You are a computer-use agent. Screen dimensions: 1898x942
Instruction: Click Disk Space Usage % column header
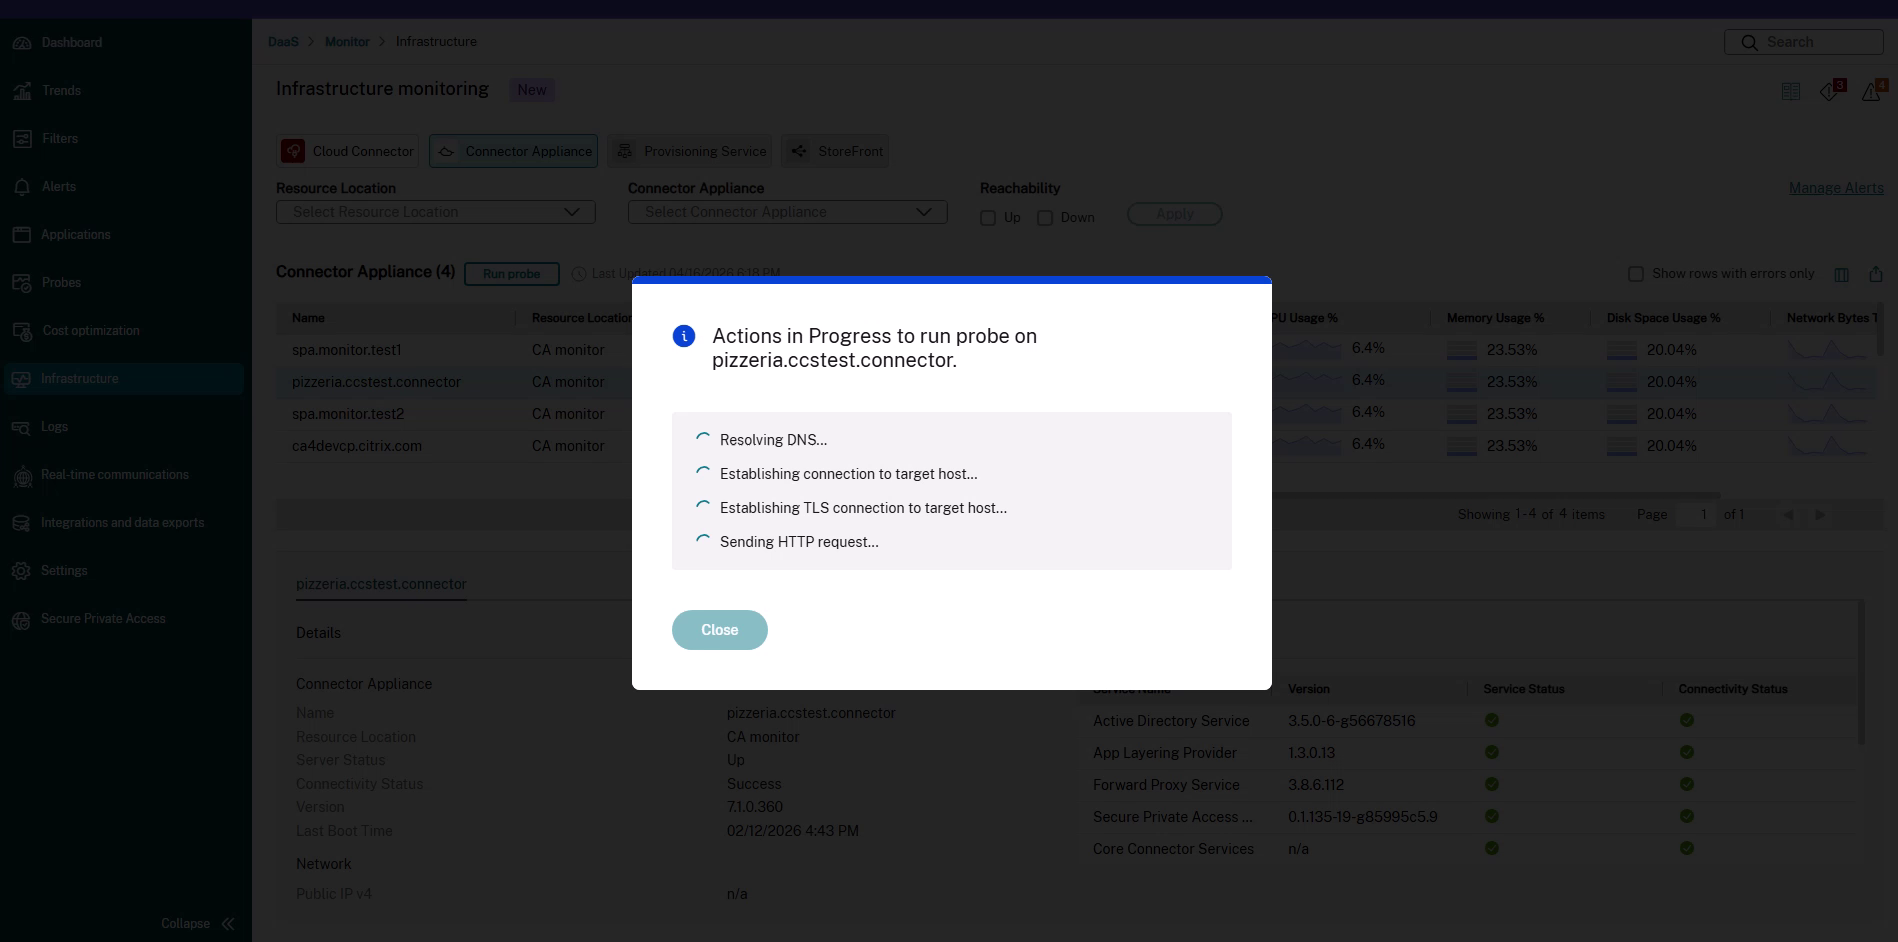(1663, 318)
